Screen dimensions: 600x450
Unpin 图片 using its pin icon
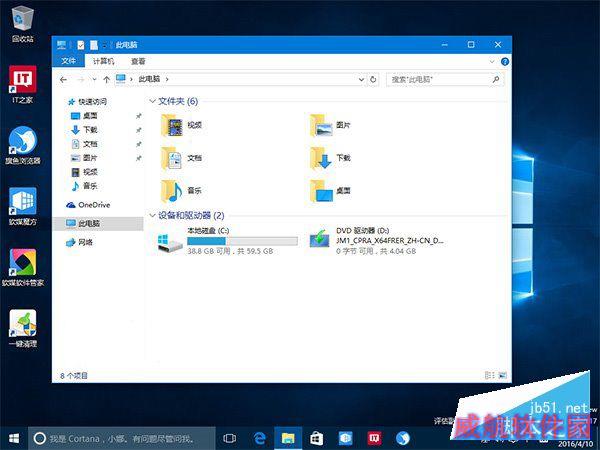(x=139, y=158)
